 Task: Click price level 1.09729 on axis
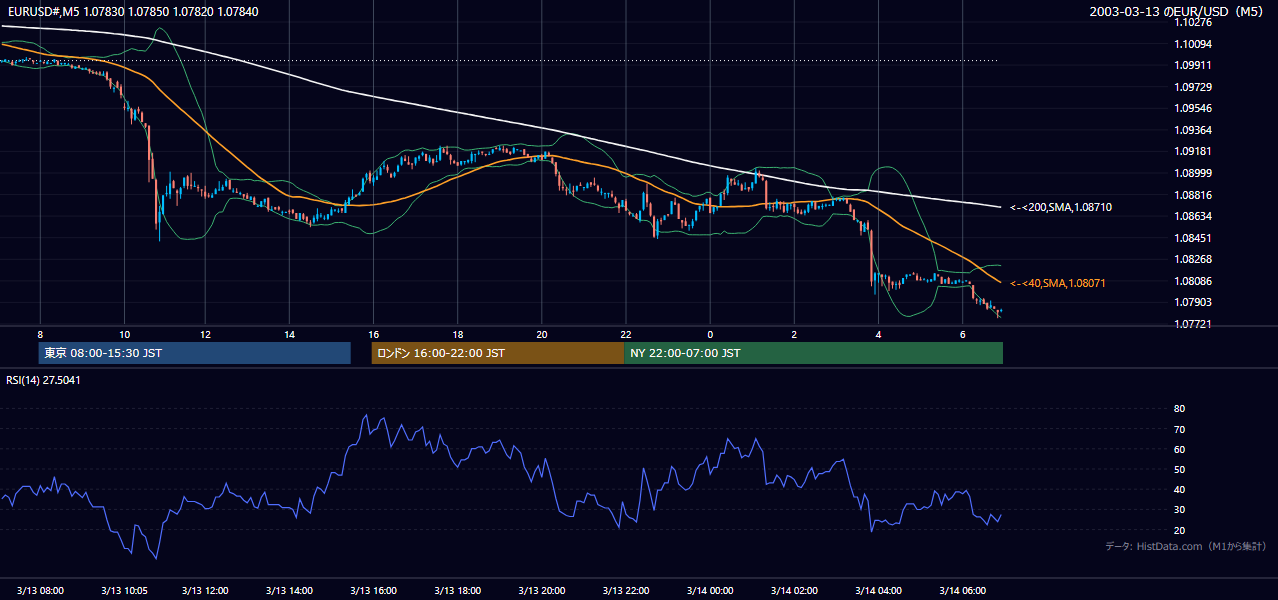tap(1194, 87)
